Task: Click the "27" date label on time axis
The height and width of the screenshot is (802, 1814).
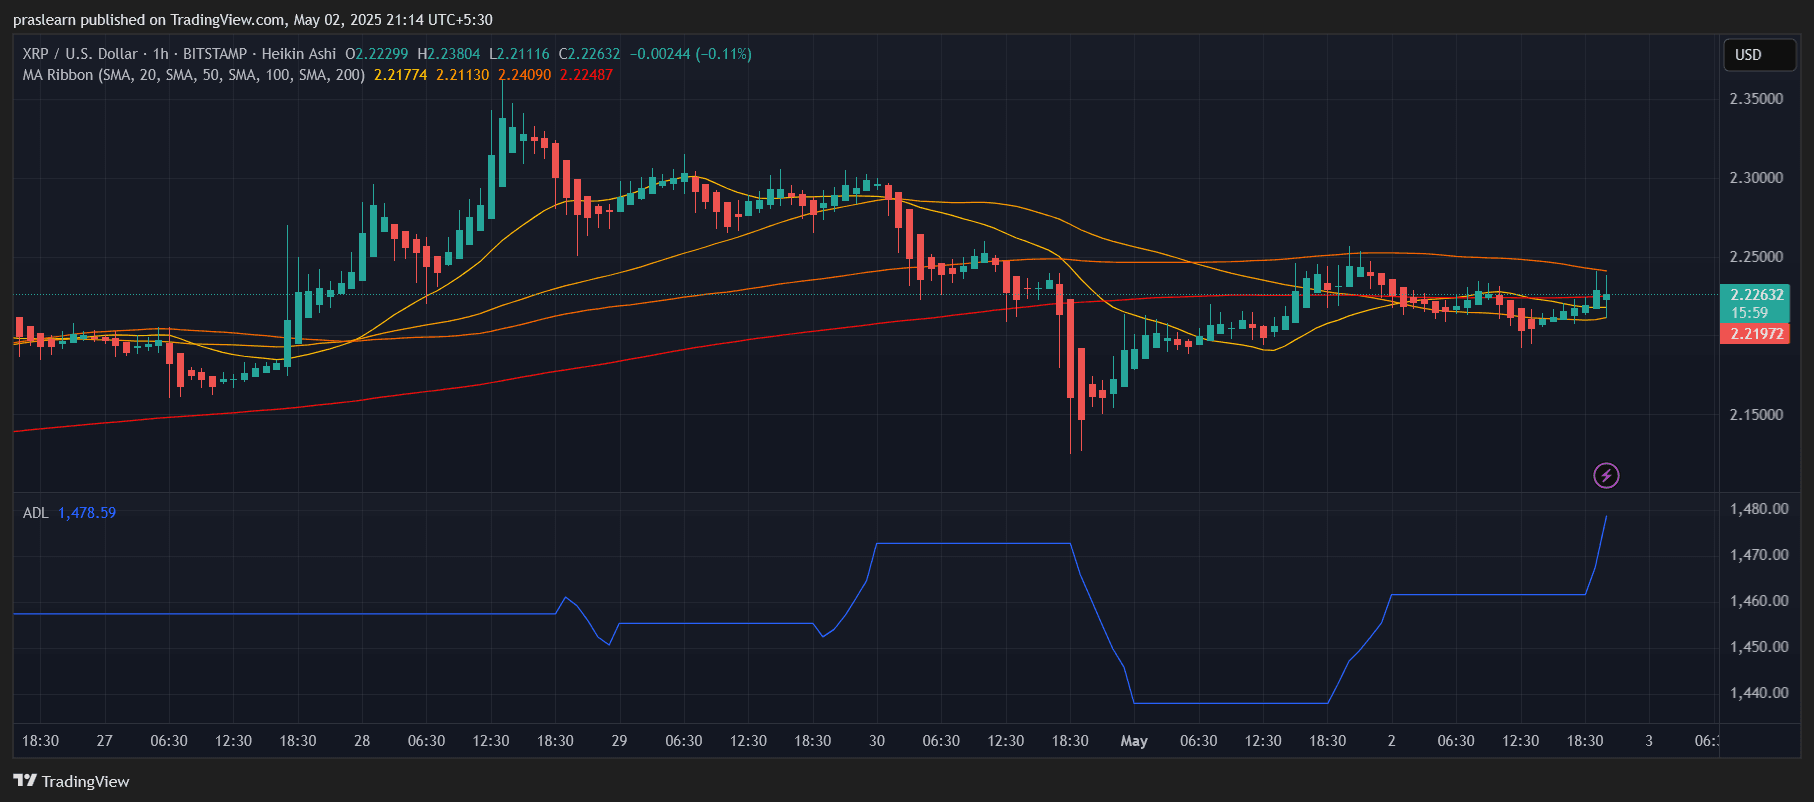Action: coord(104,741)
